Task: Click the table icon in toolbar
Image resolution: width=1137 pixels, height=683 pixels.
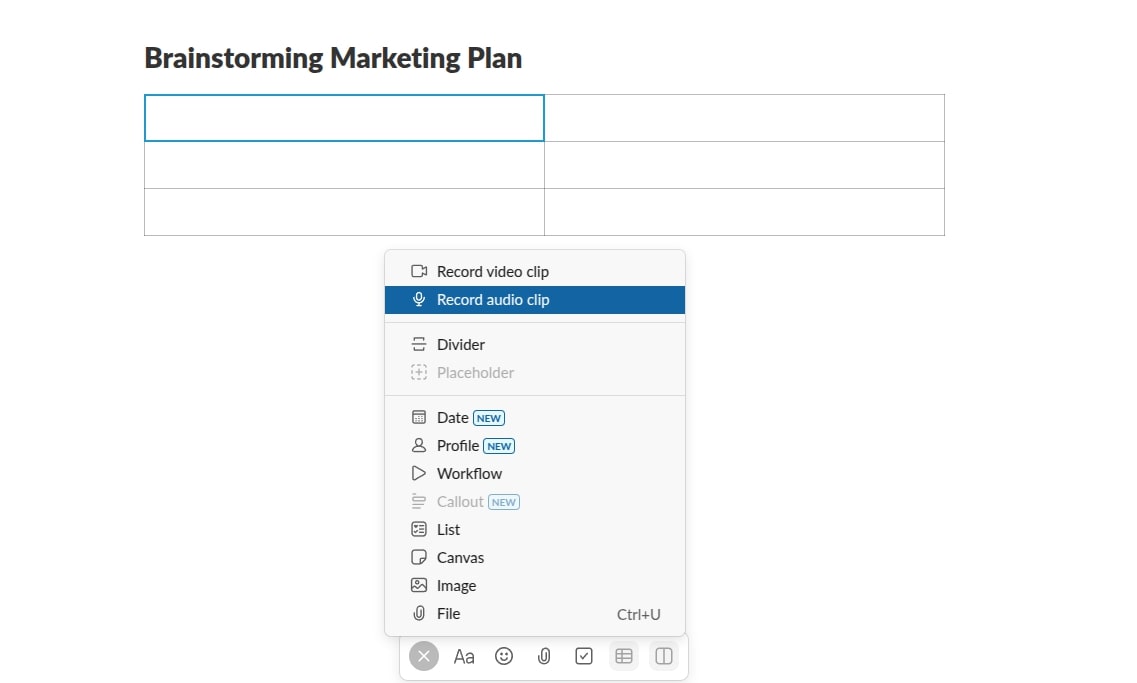Action: [x=624, y=656]
